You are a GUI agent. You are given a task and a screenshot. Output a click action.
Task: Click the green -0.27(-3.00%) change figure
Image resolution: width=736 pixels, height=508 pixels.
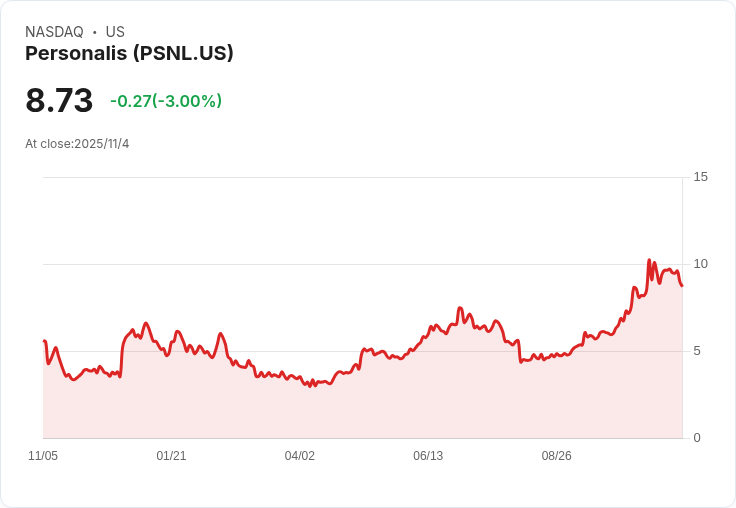(166, 101)
